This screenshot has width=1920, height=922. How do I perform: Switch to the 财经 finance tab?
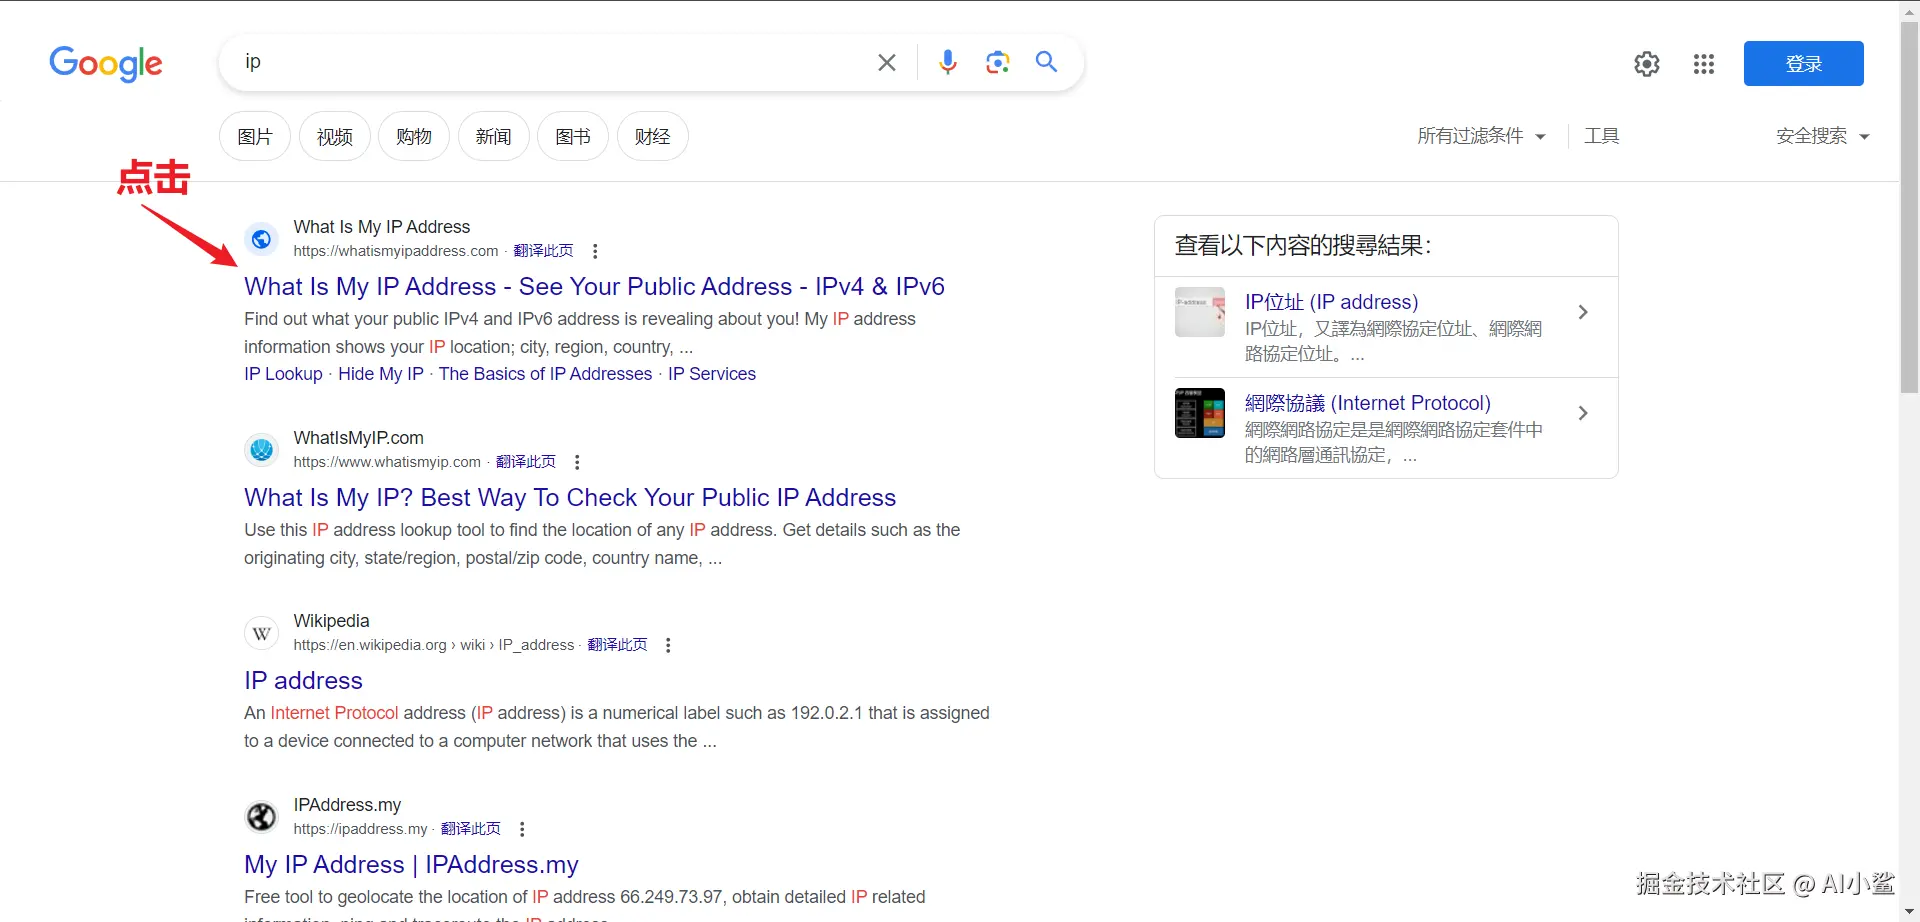tap(652, 136)
